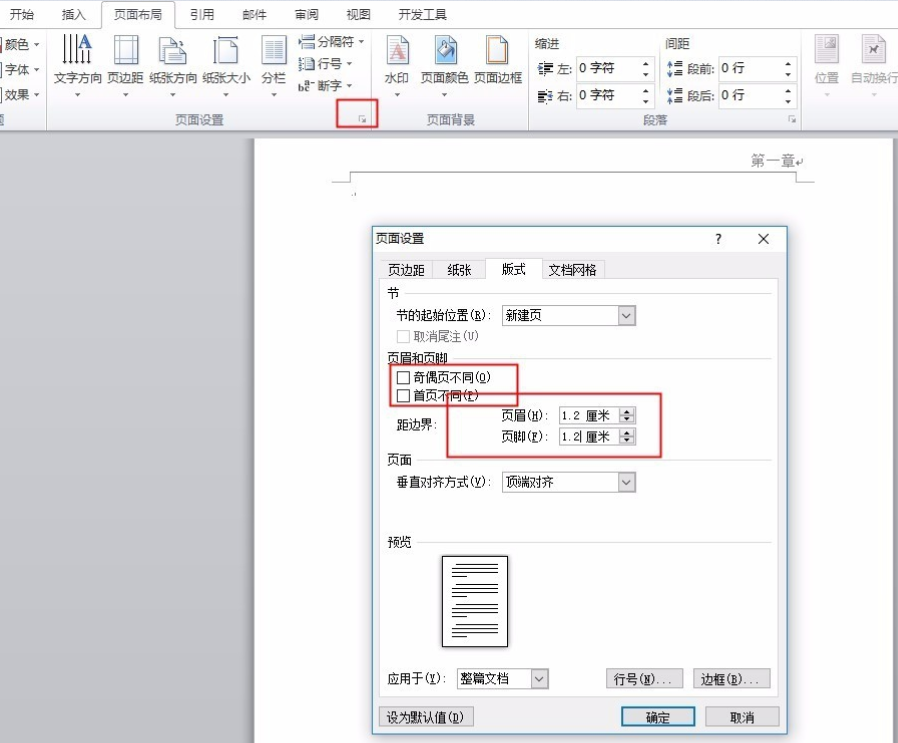Click 设为默认值 button
Screen dimensions: 898x743
426,717
